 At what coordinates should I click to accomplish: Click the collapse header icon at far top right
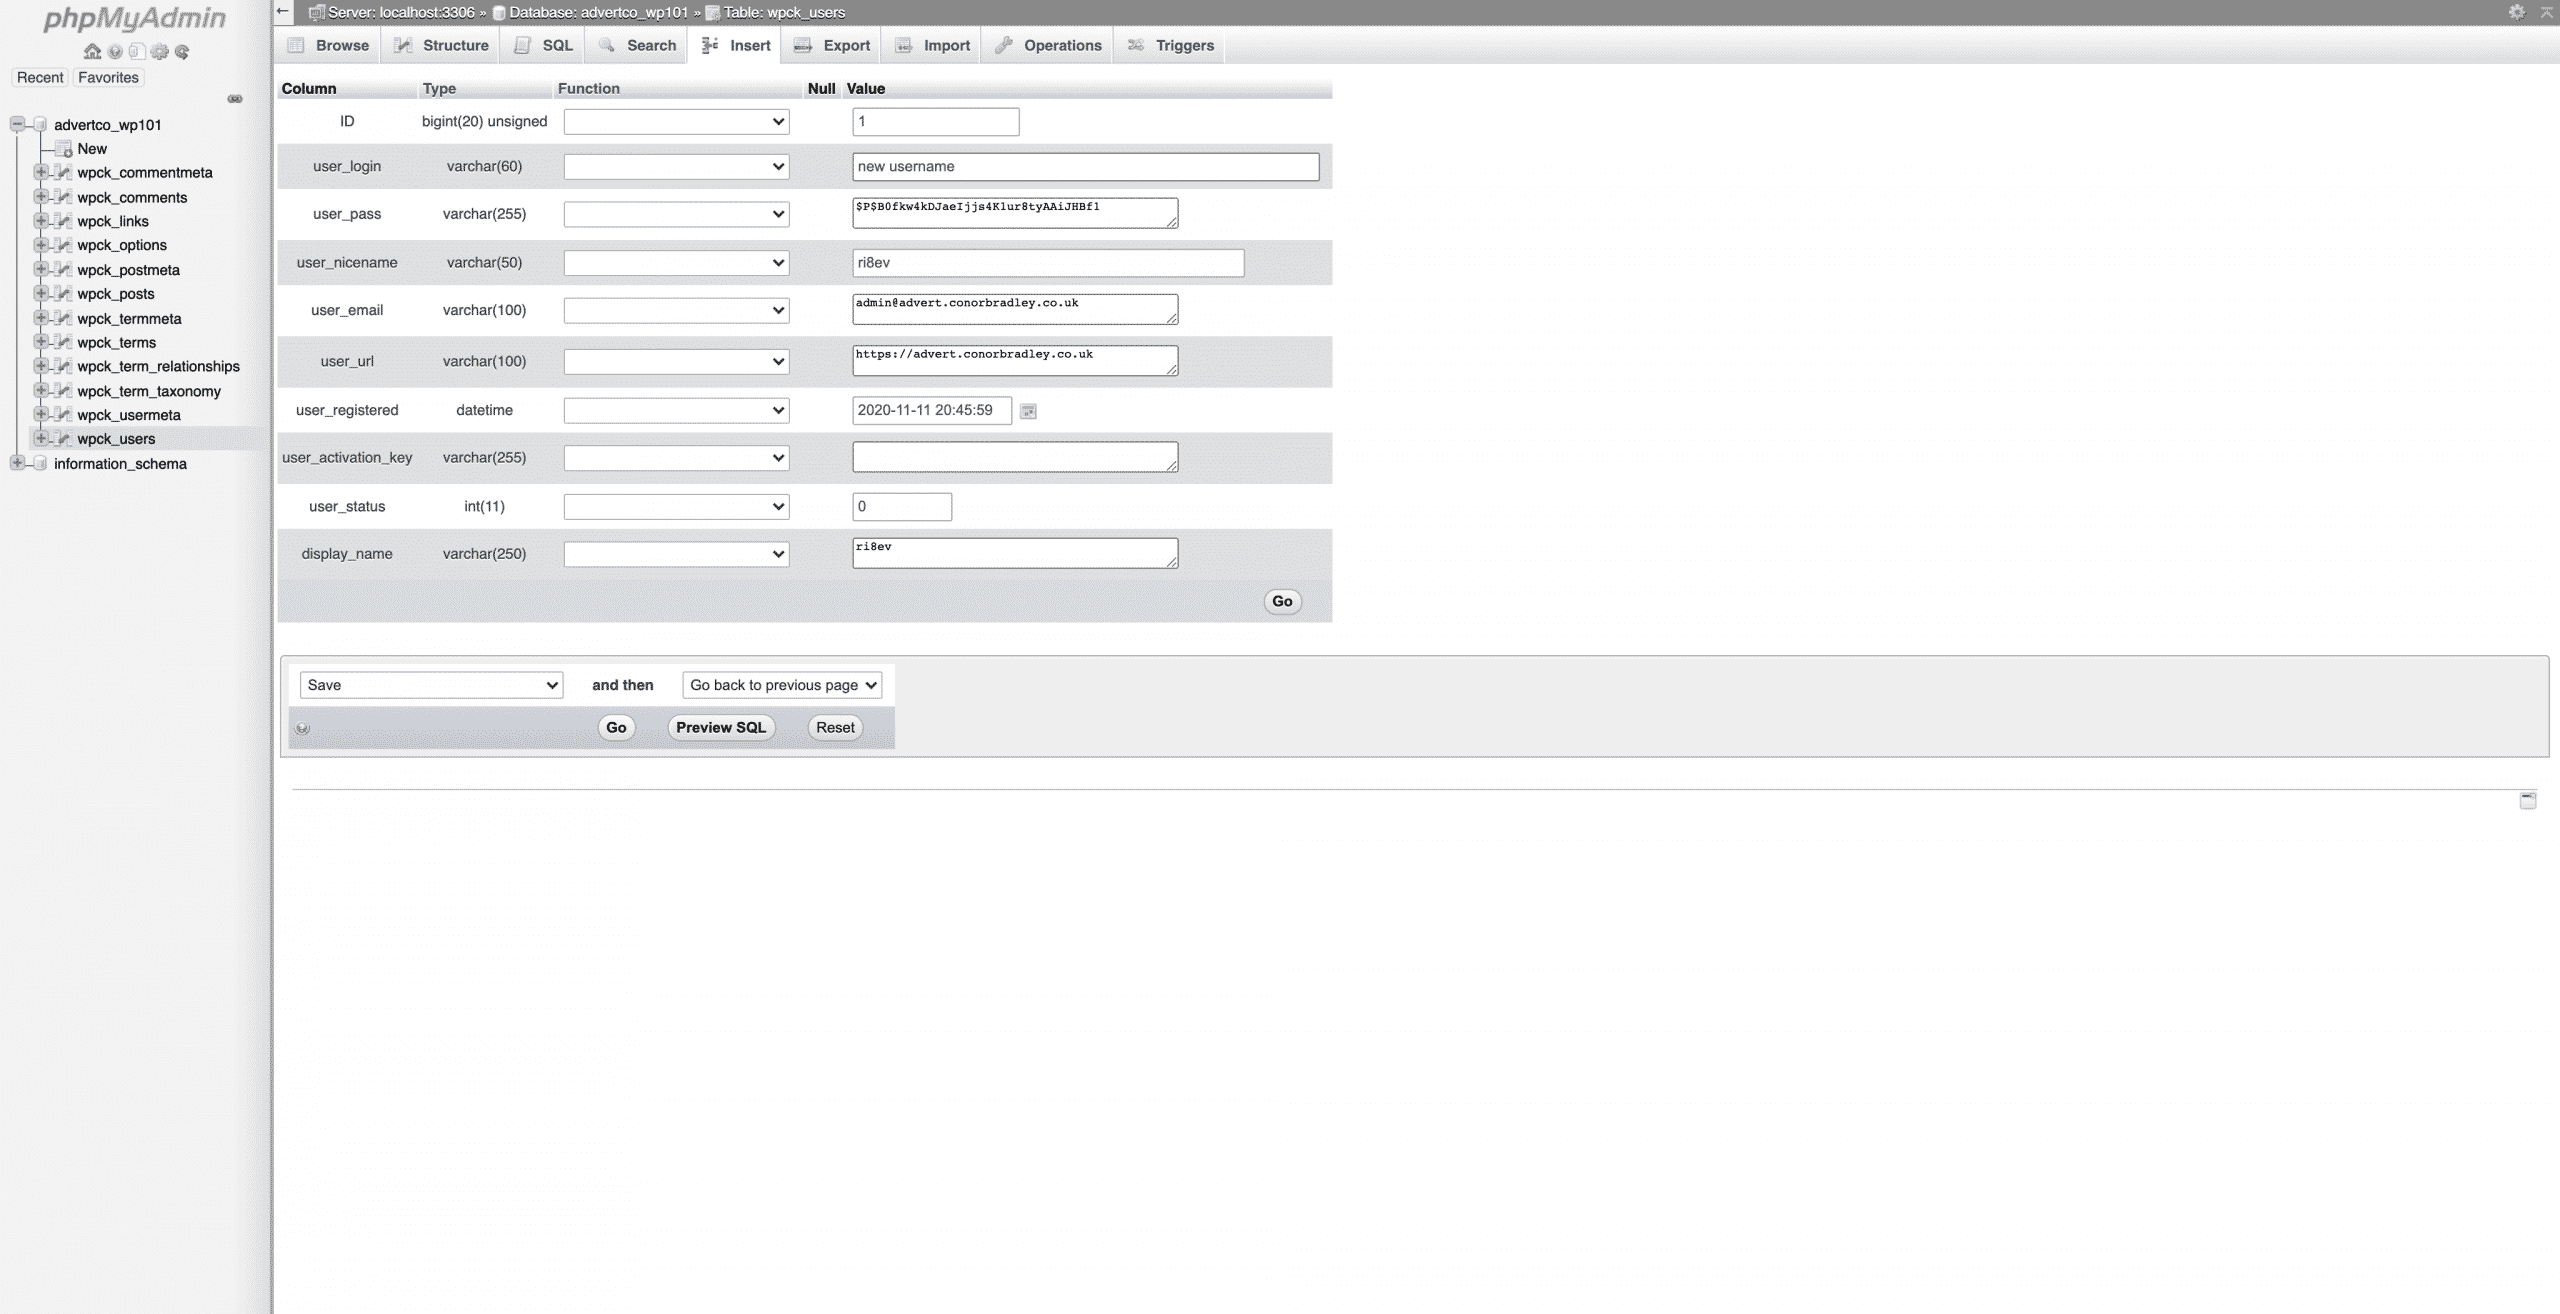coord(2547,12)
